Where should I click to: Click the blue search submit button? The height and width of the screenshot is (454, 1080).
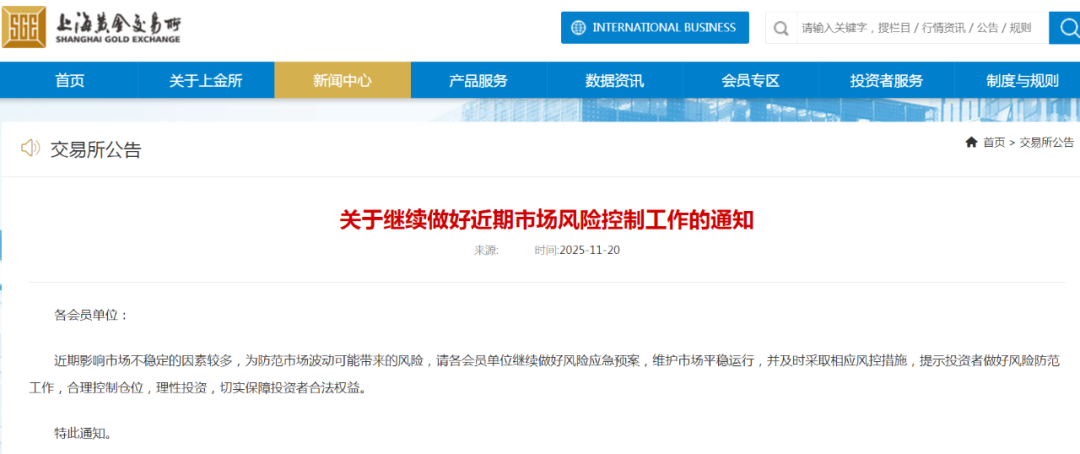1065,28
